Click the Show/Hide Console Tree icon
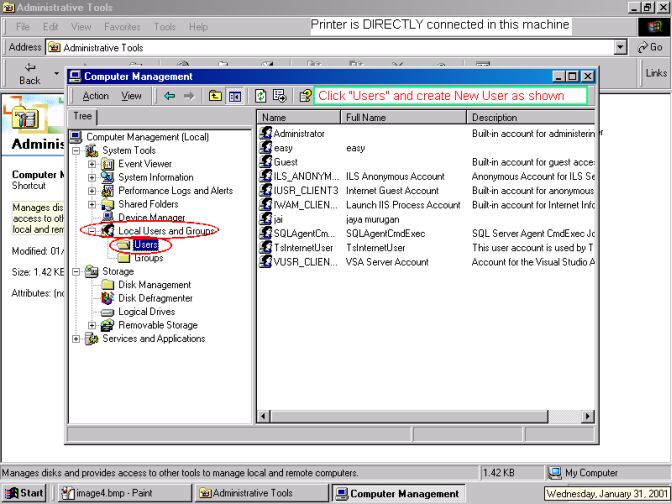This screenshot has height=504, width=672. tap(235, 96)
